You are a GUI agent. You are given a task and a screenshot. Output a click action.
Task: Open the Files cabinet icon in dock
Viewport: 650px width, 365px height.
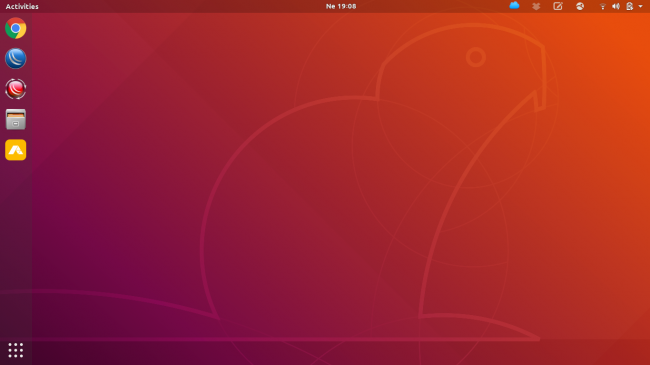point(16,119)
